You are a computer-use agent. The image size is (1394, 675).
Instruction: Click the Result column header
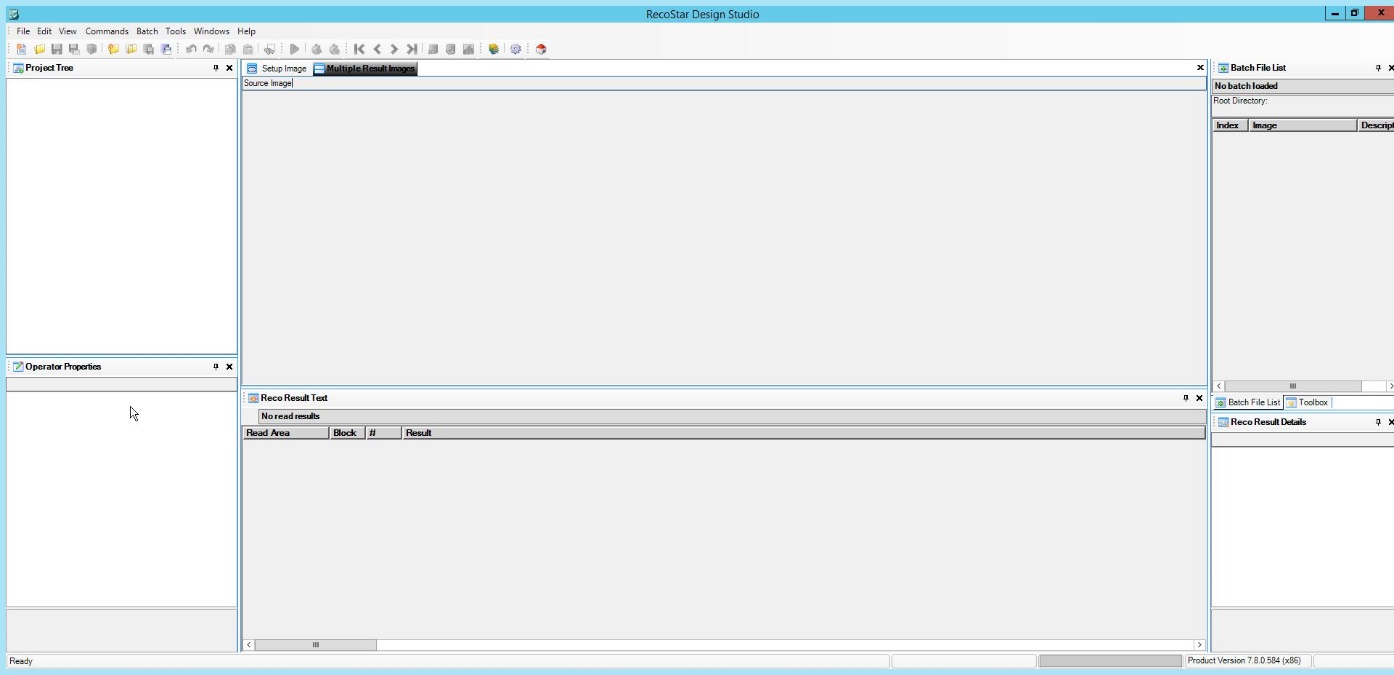pyautogui.click(x=803, y=433)
